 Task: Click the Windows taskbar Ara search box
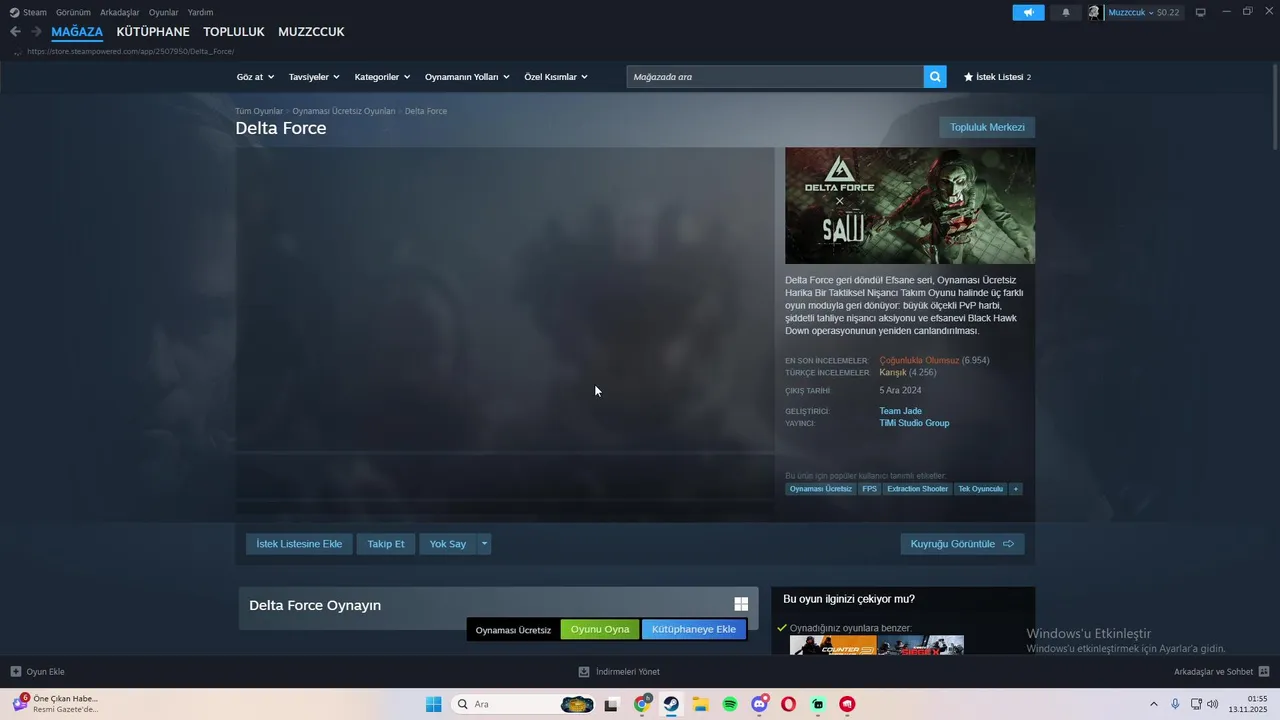point(524,704)
